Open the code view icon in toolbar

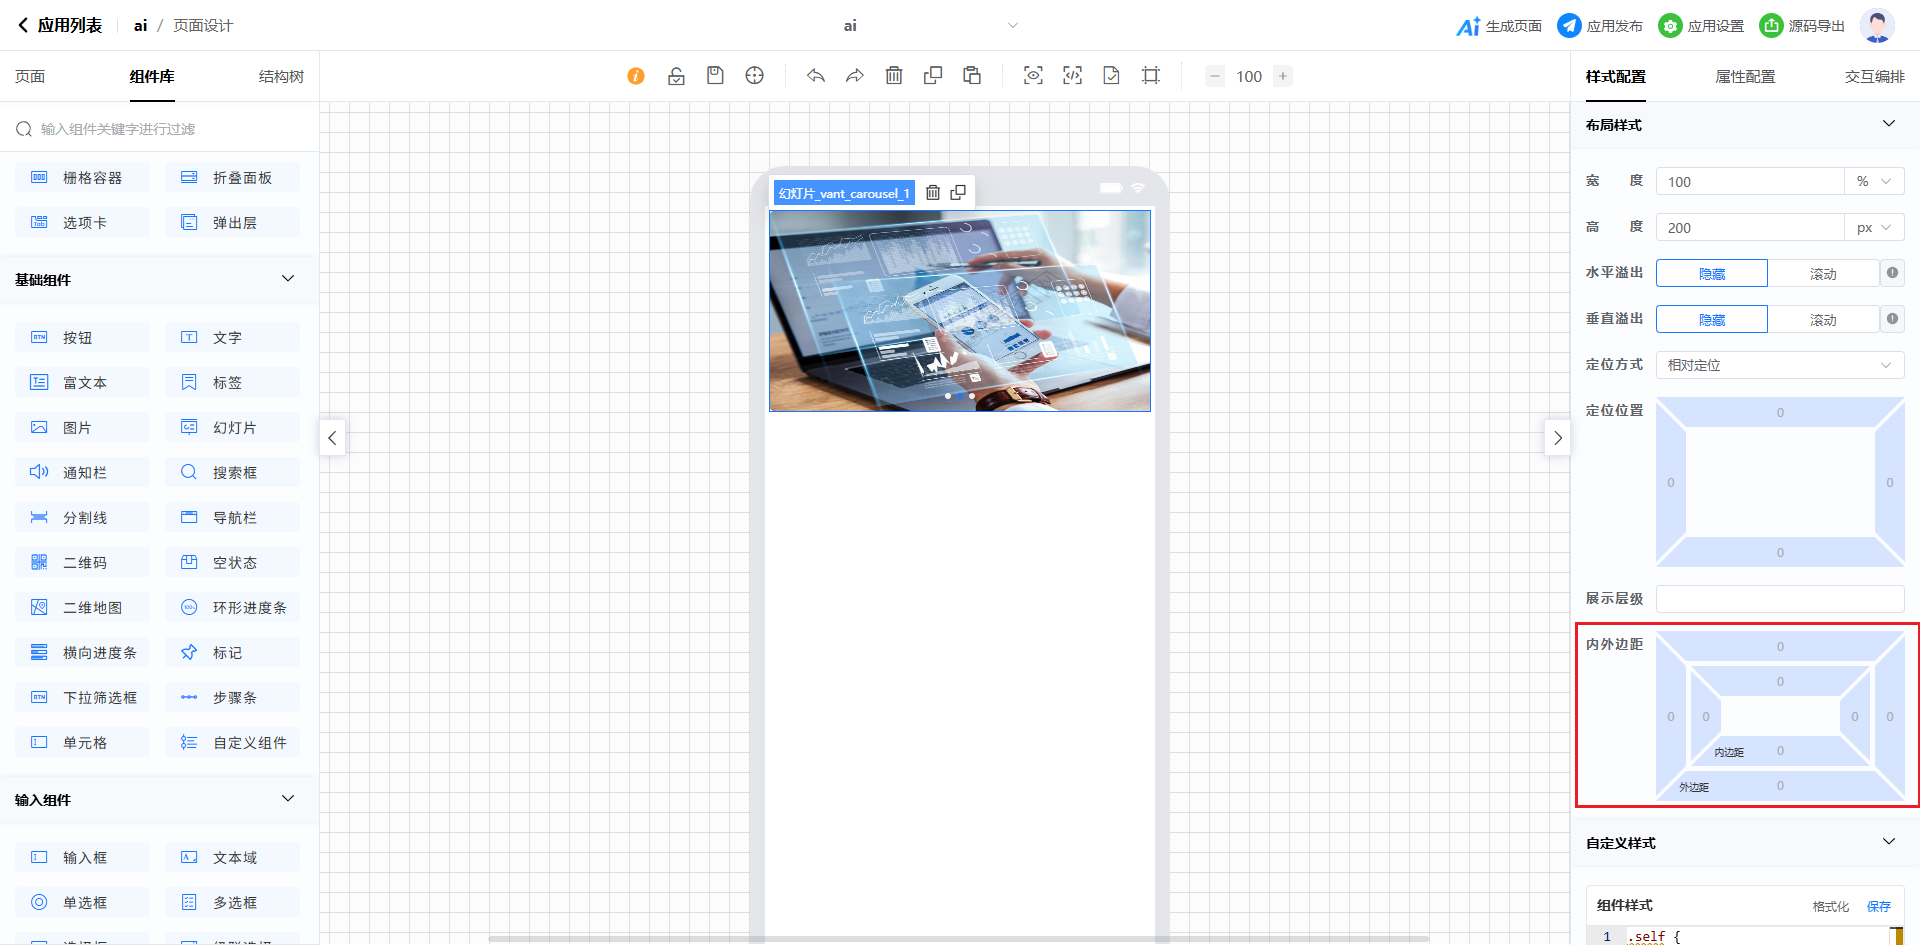click(1072, 76)
